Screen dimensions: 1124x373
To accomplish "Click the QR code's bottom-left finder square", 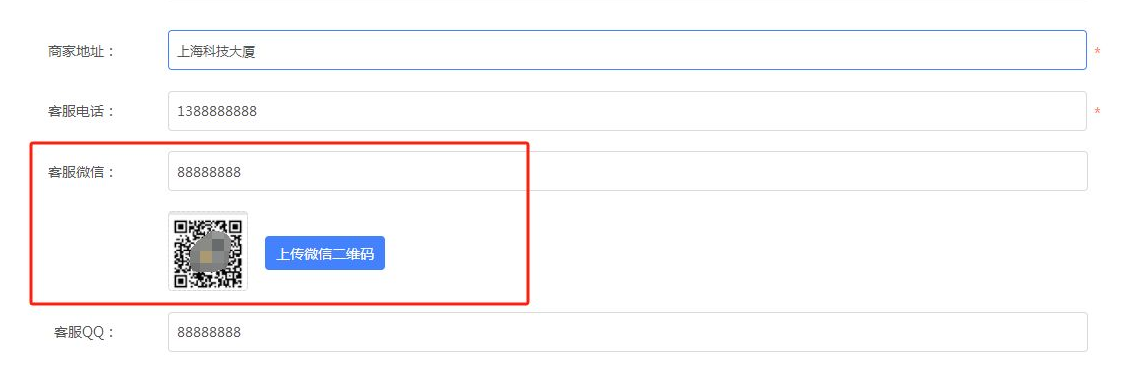I will [181, 279].
